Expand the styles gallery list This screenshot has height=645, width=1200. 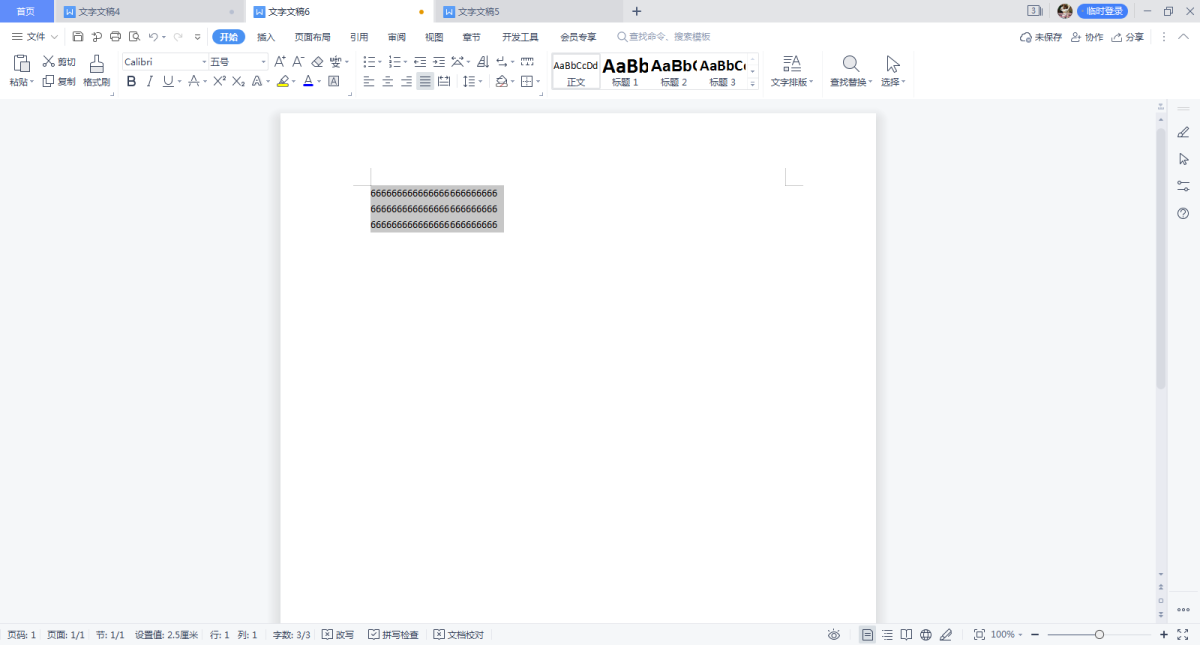[x=753, y=84]
